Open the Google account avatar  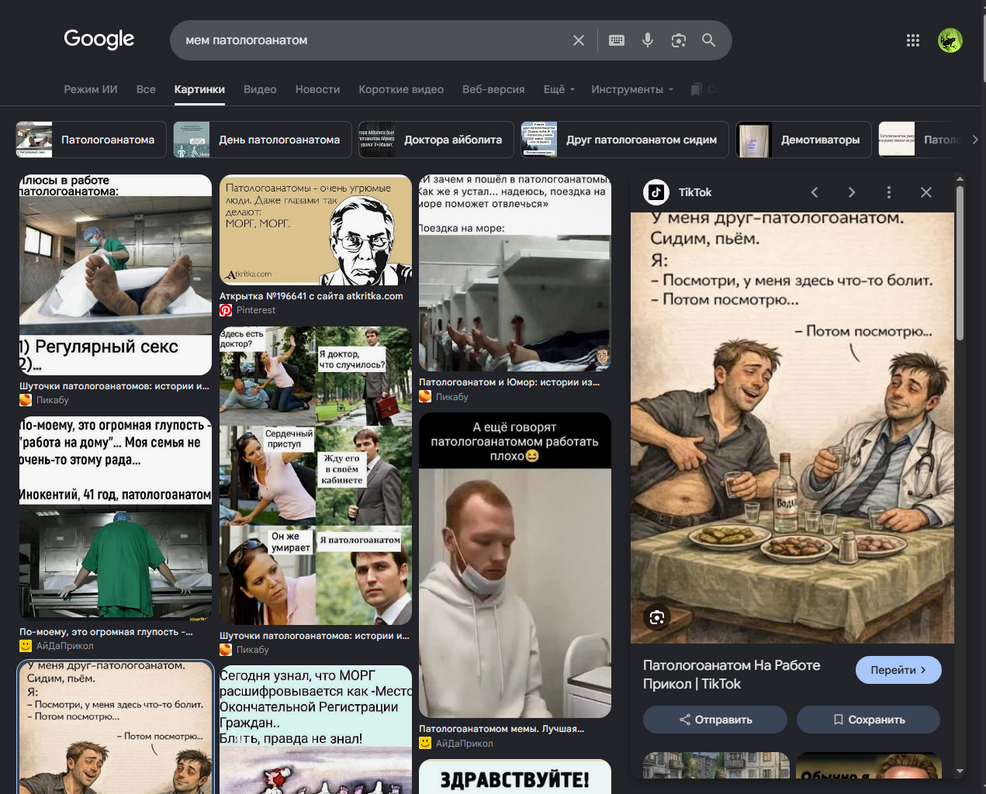tap(950, 40)
